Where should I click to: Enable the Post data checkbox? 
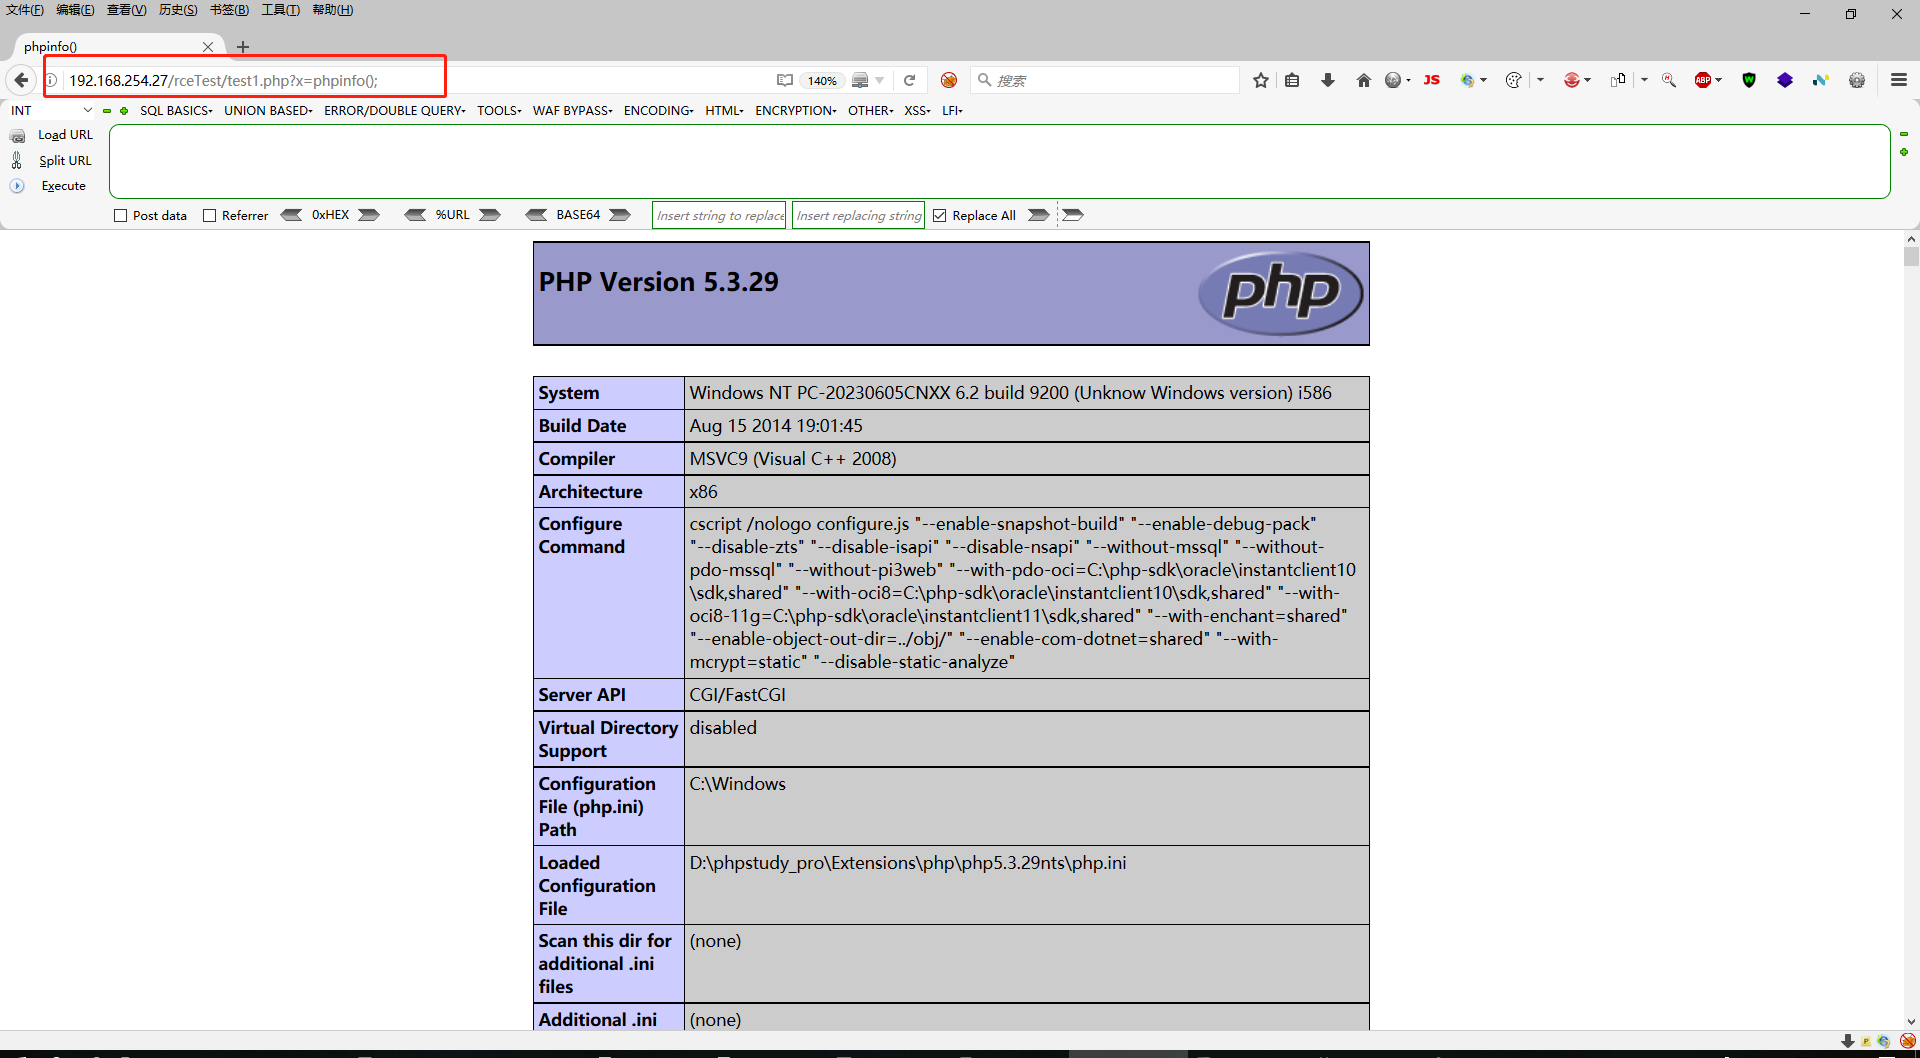[121, 215]
